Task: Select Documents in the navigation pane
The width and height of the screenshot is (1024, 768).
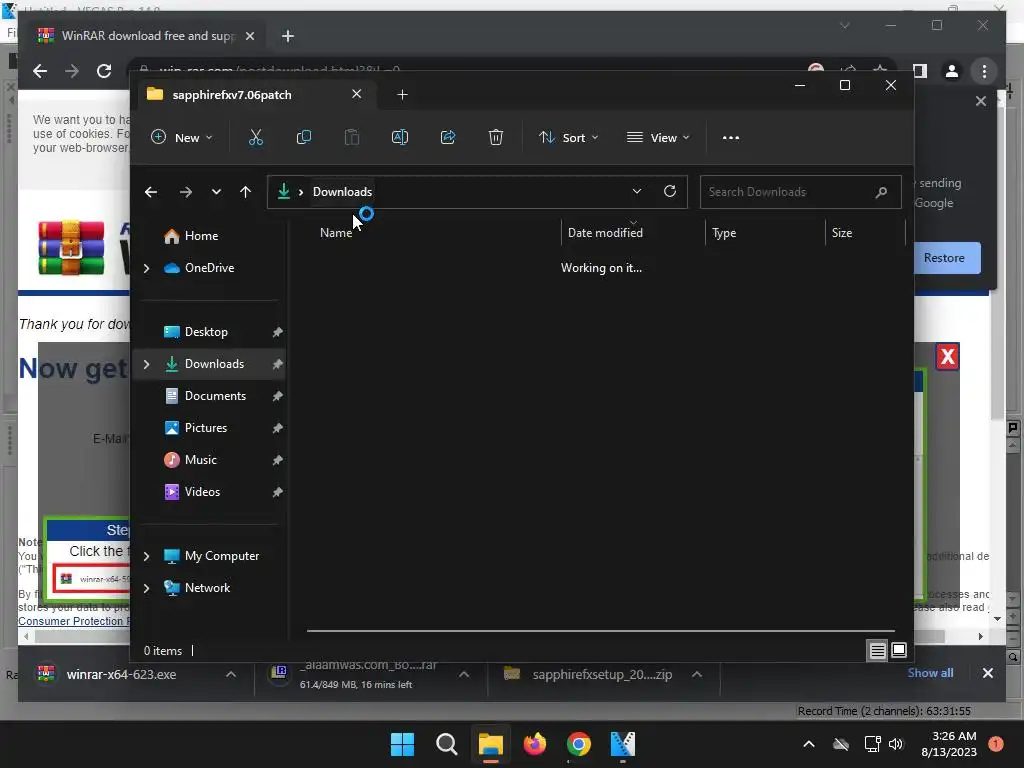Action: [215, 396]
